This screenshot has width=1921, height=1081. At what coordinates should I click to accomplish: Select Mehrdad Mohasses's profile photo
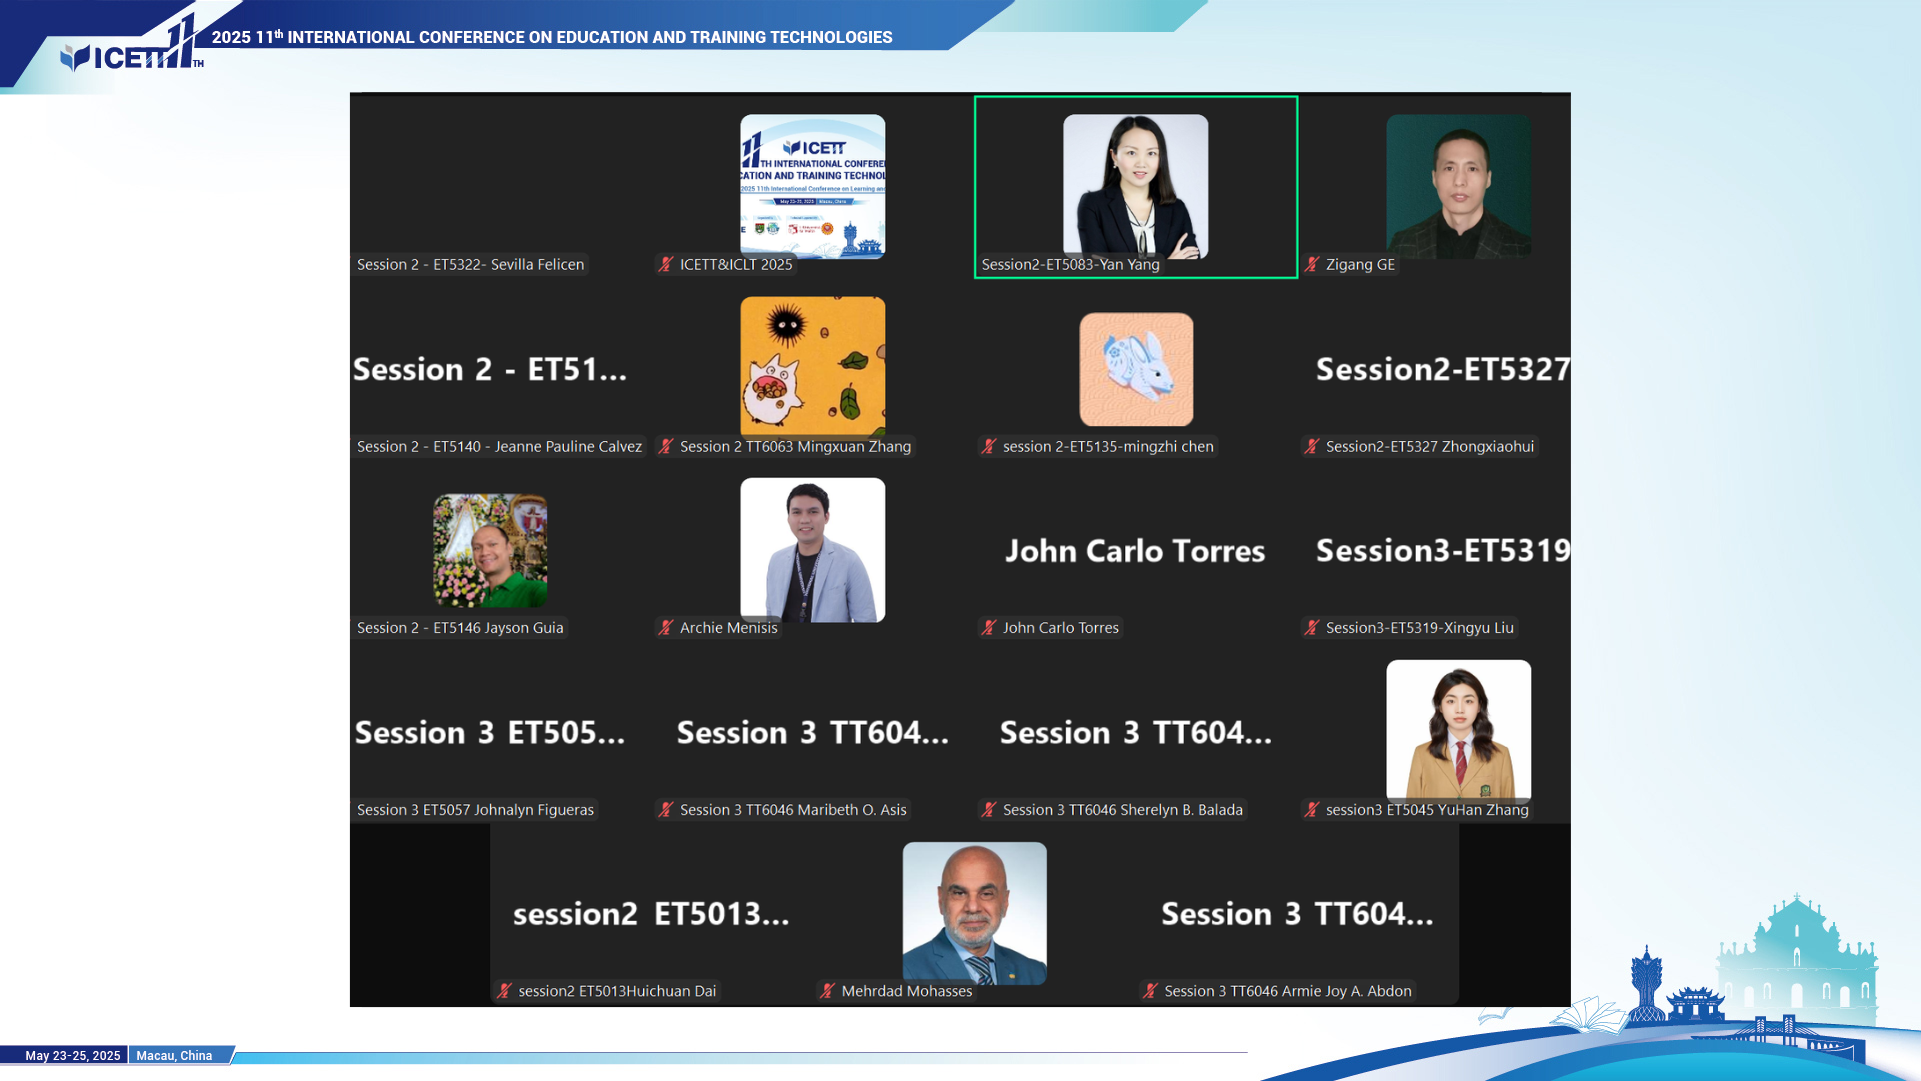pyautogui.click(x=974, y=913)
